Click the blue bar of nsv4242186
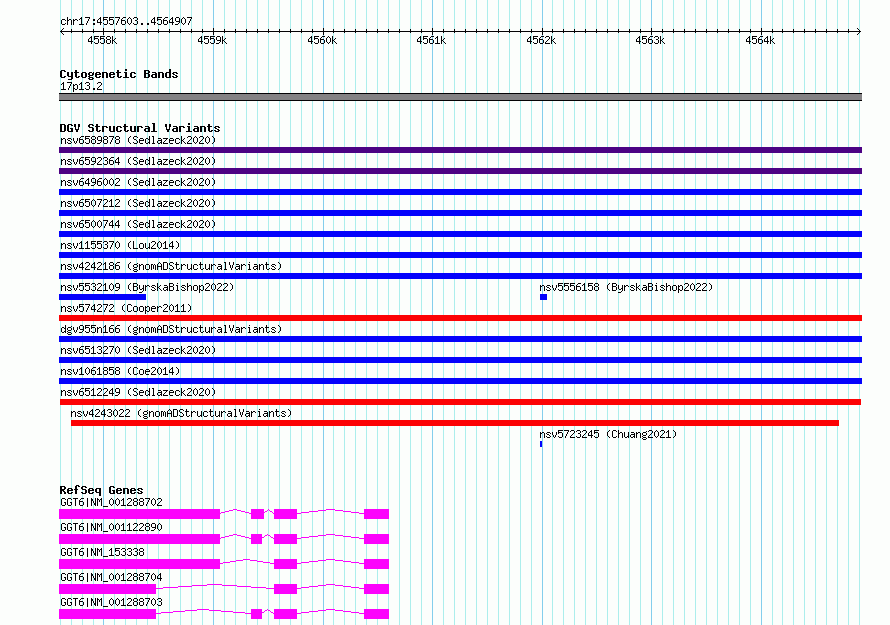 460,276
